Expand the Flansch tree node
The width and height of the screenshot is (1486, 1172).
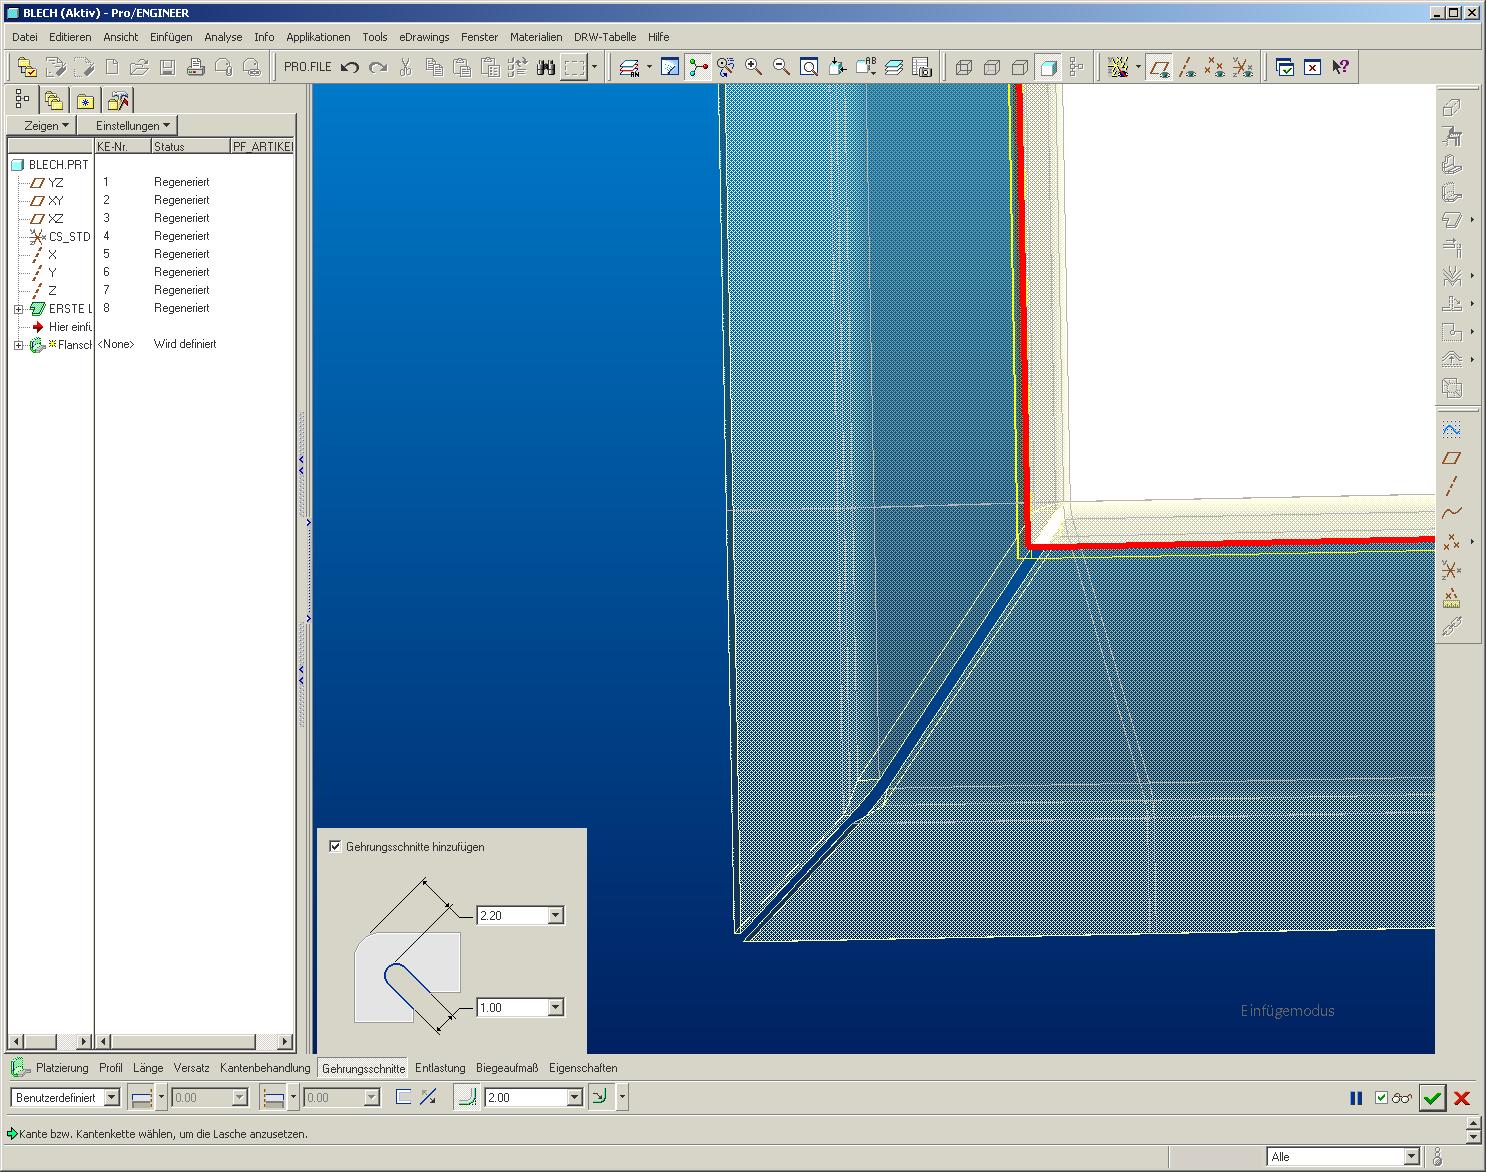tap(18, 345)
